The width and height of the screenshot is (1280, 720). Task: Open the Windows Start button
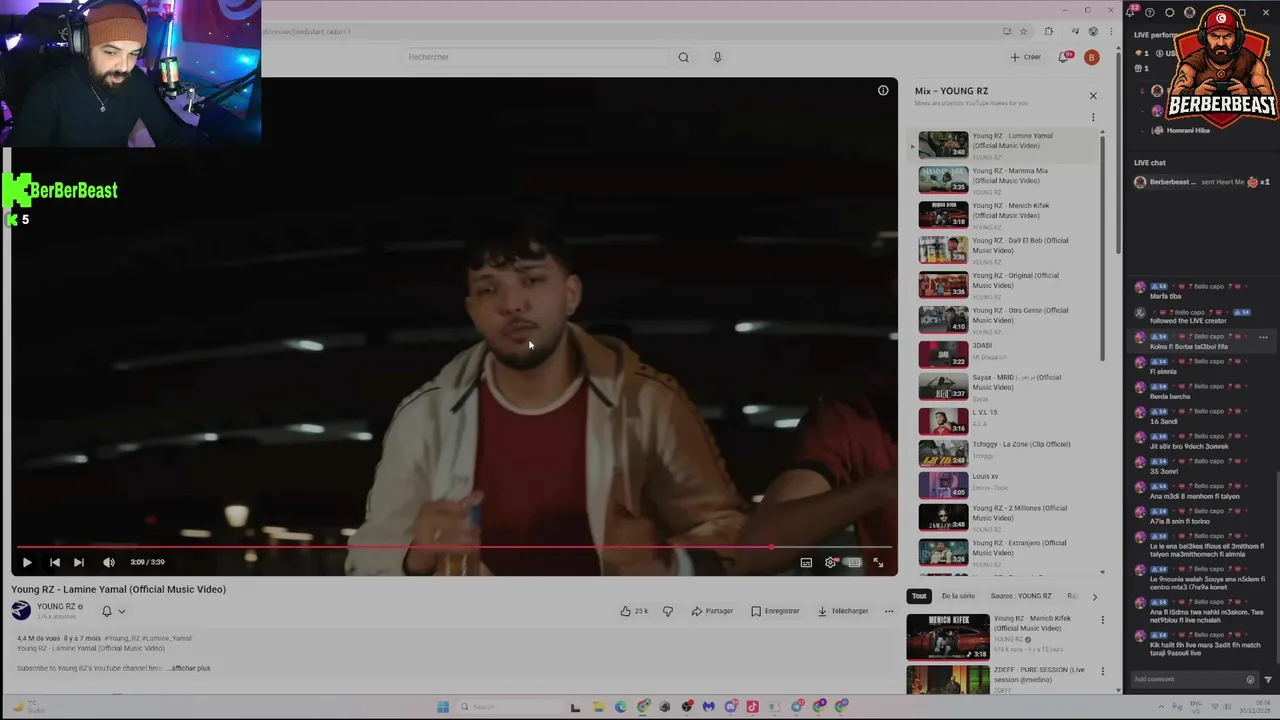pos(443,707)
